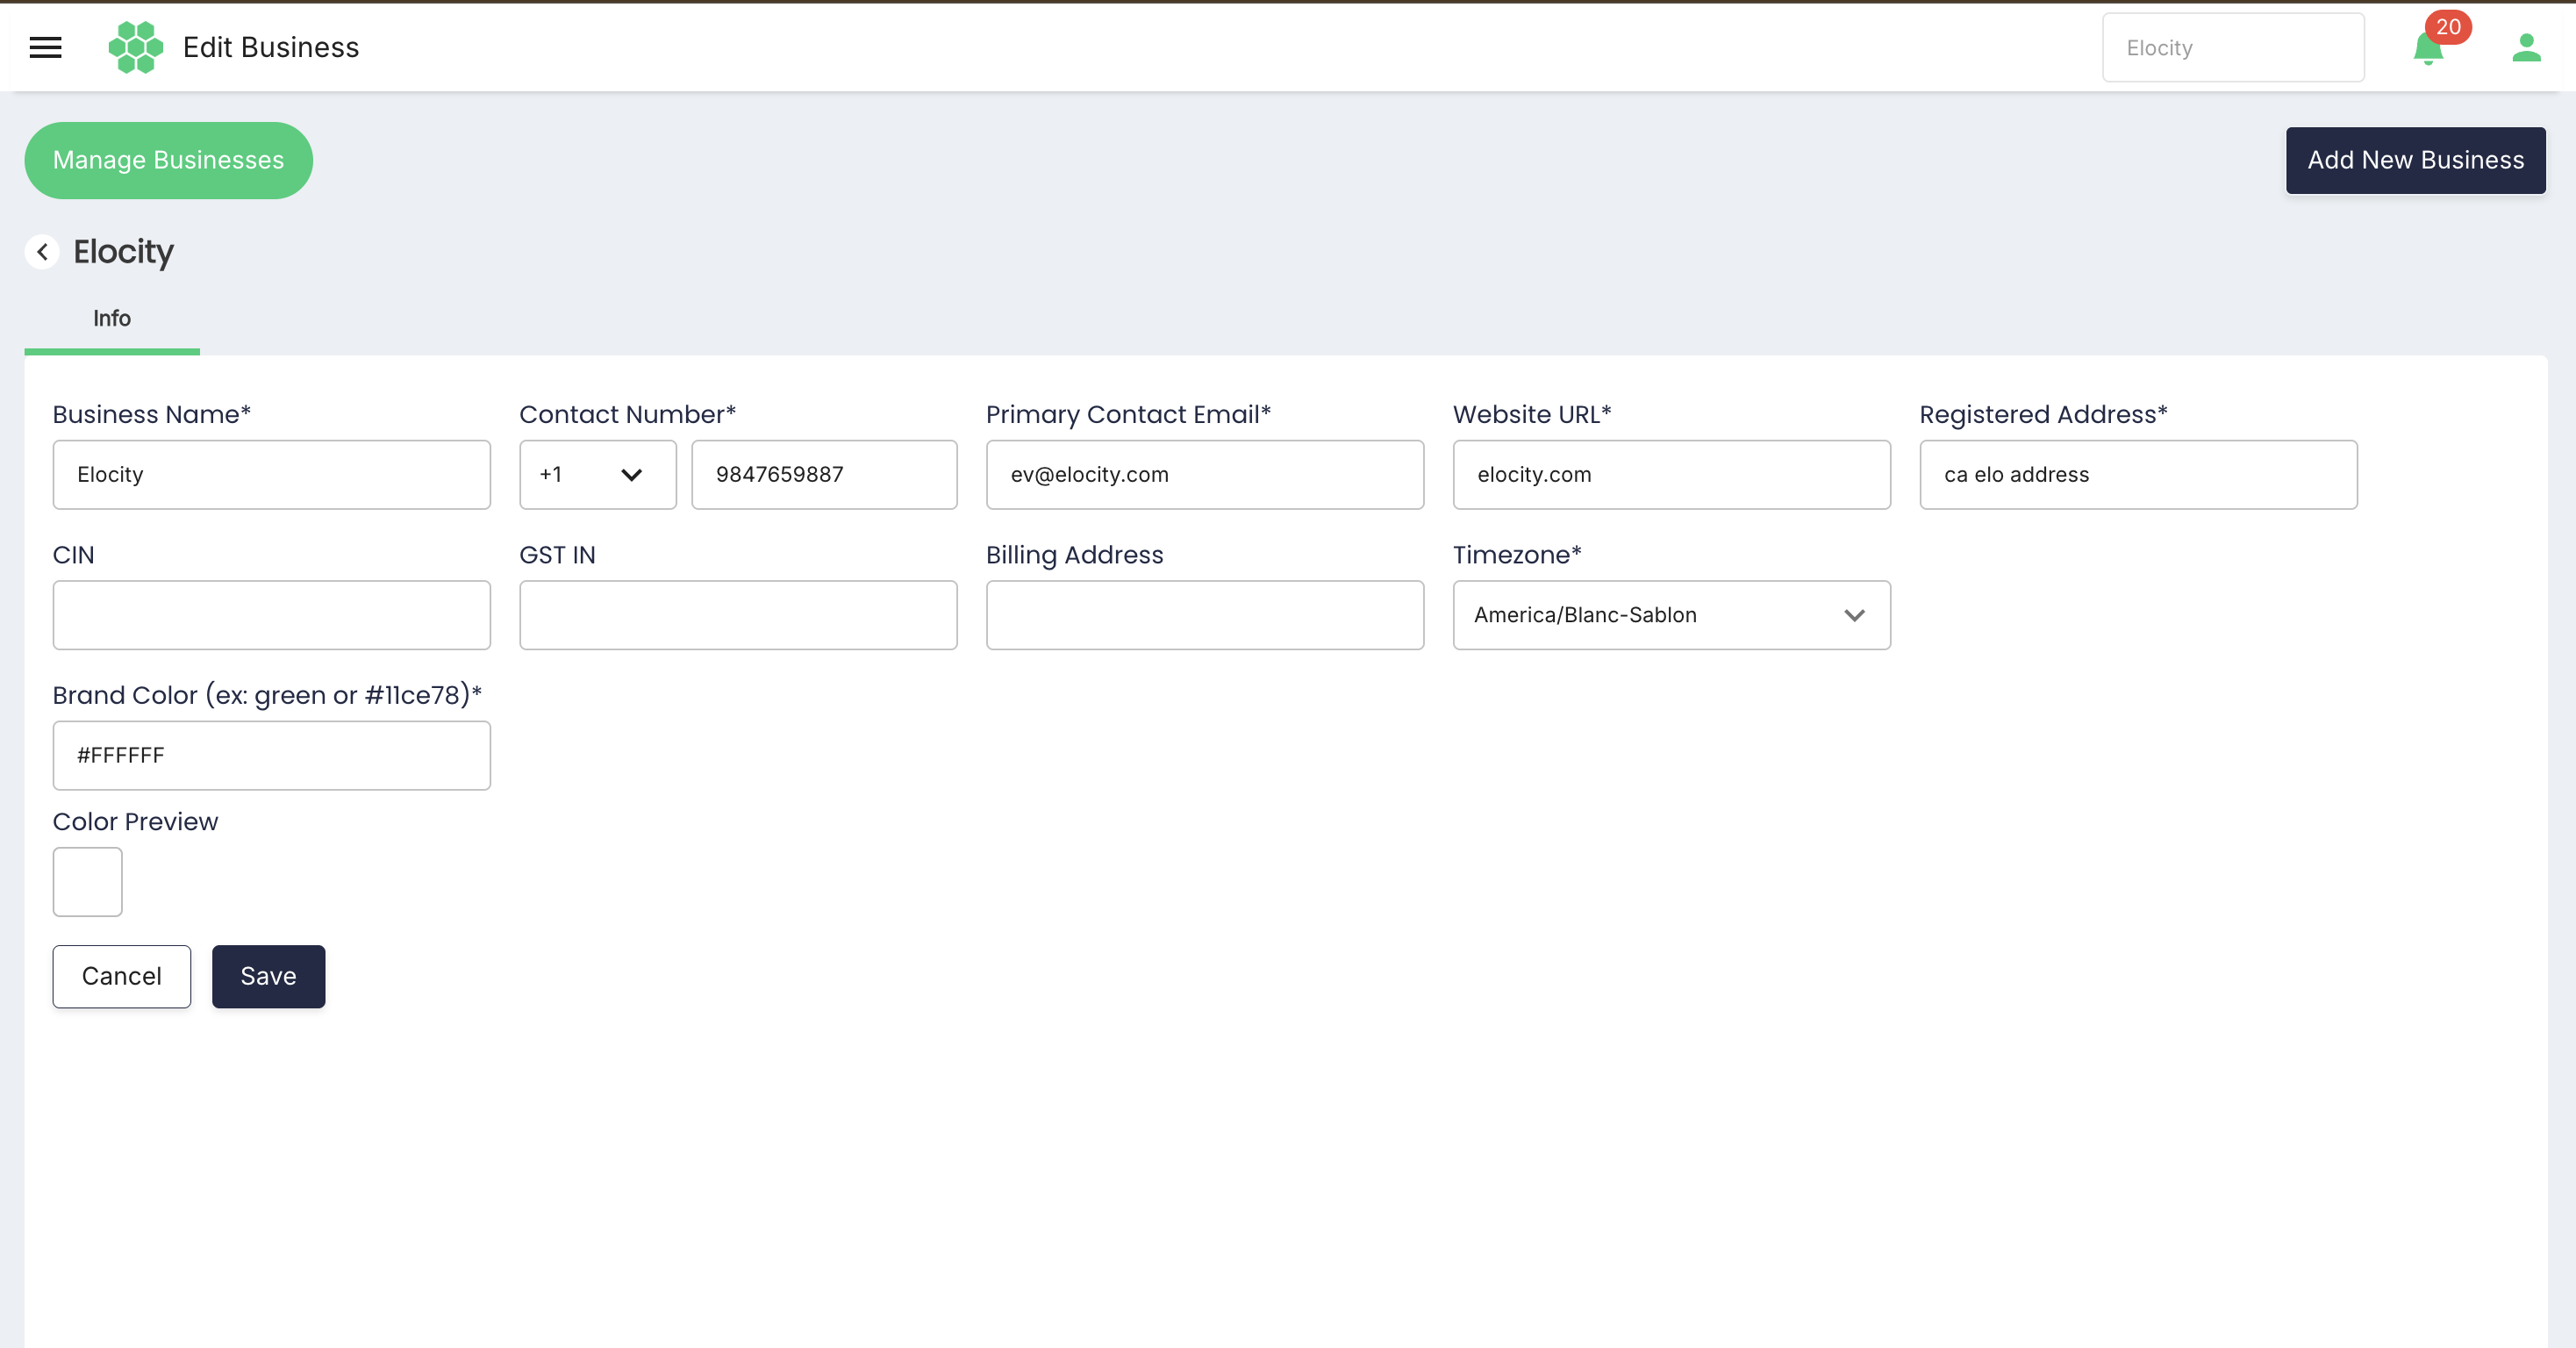Click the red notification count badge 20
Image resolution: width=2576 pixels, height=1348 pixels.
2448,27
